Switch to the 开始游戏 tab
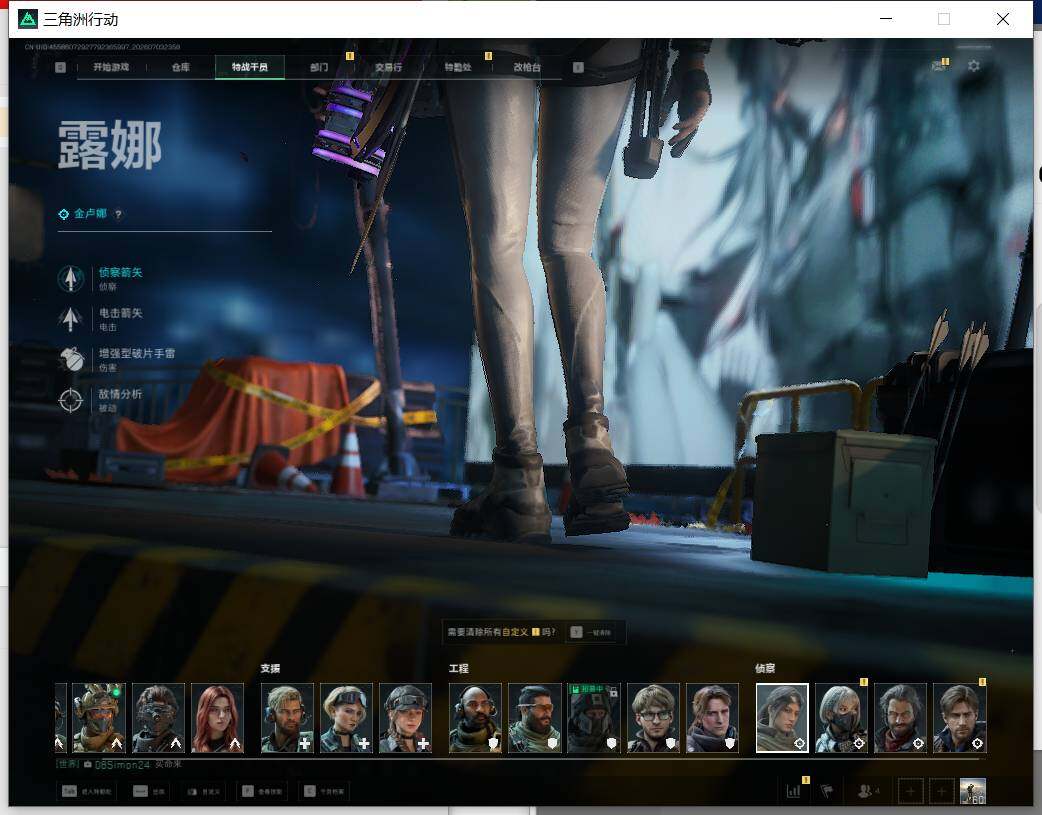1042x815 pixels. click(x=111, y=67)
